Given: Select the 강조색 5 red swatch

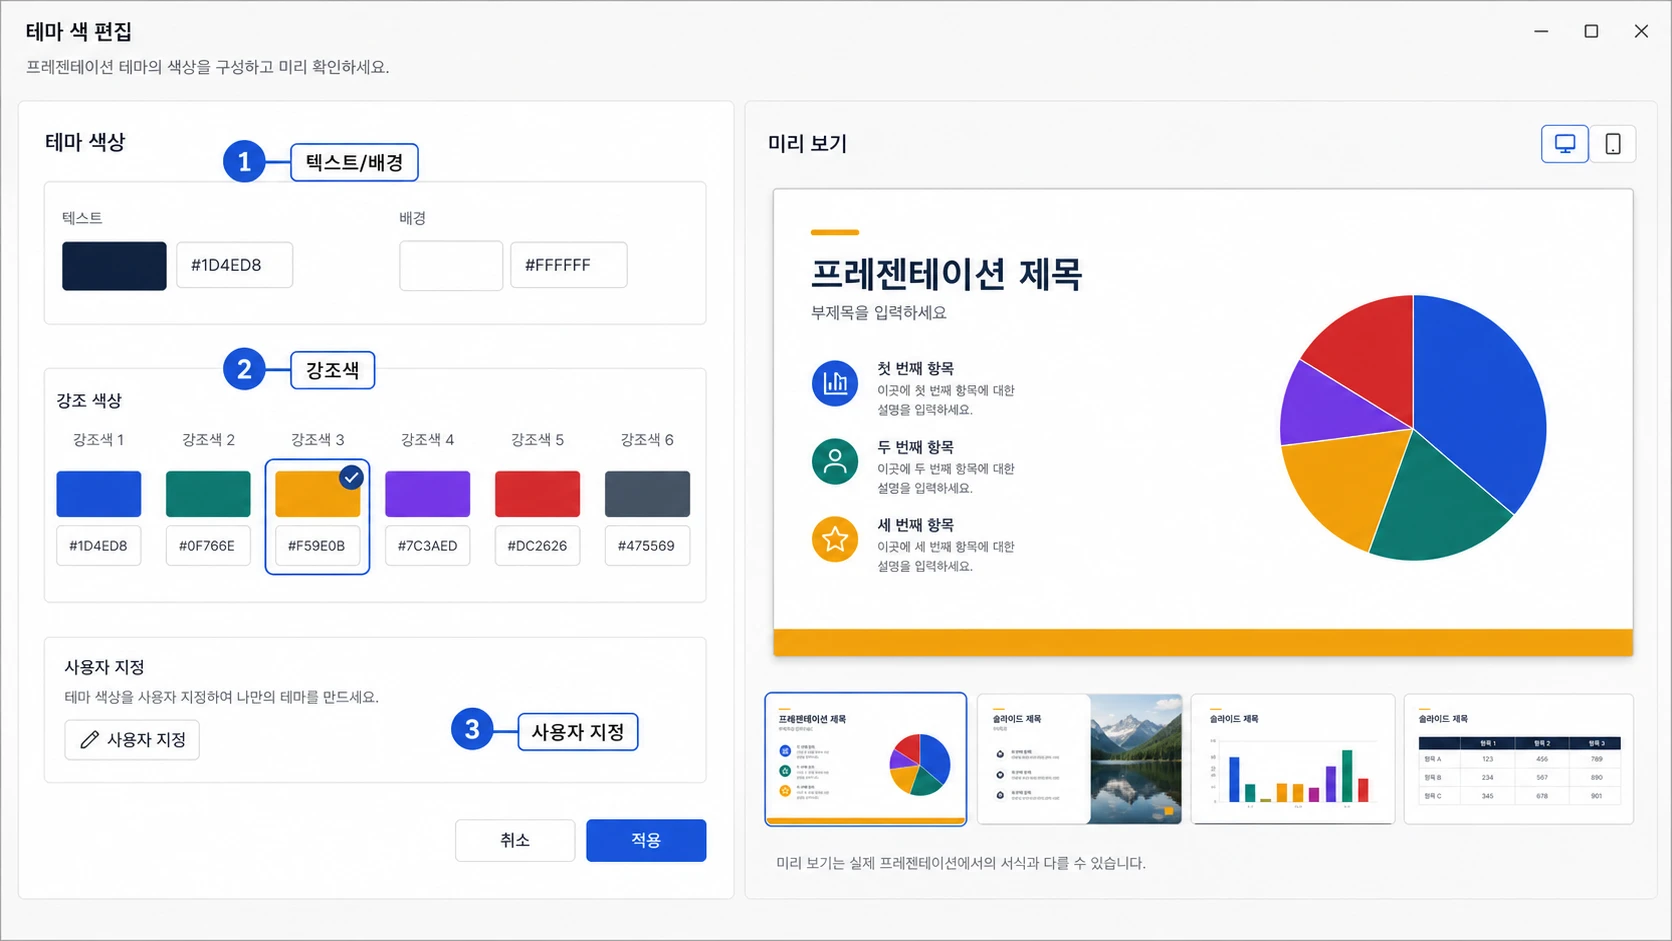Looking at the screenshot, I should (537, 494).
